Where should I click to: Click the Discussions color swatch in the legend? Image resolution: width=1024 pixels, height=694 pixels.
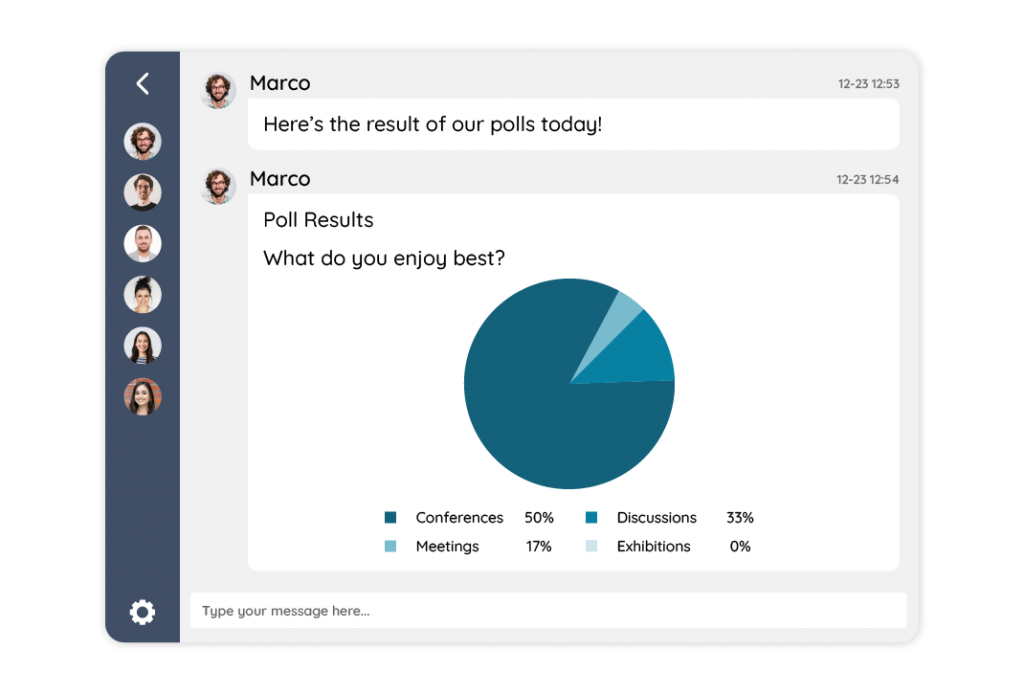tap(589, 518)
